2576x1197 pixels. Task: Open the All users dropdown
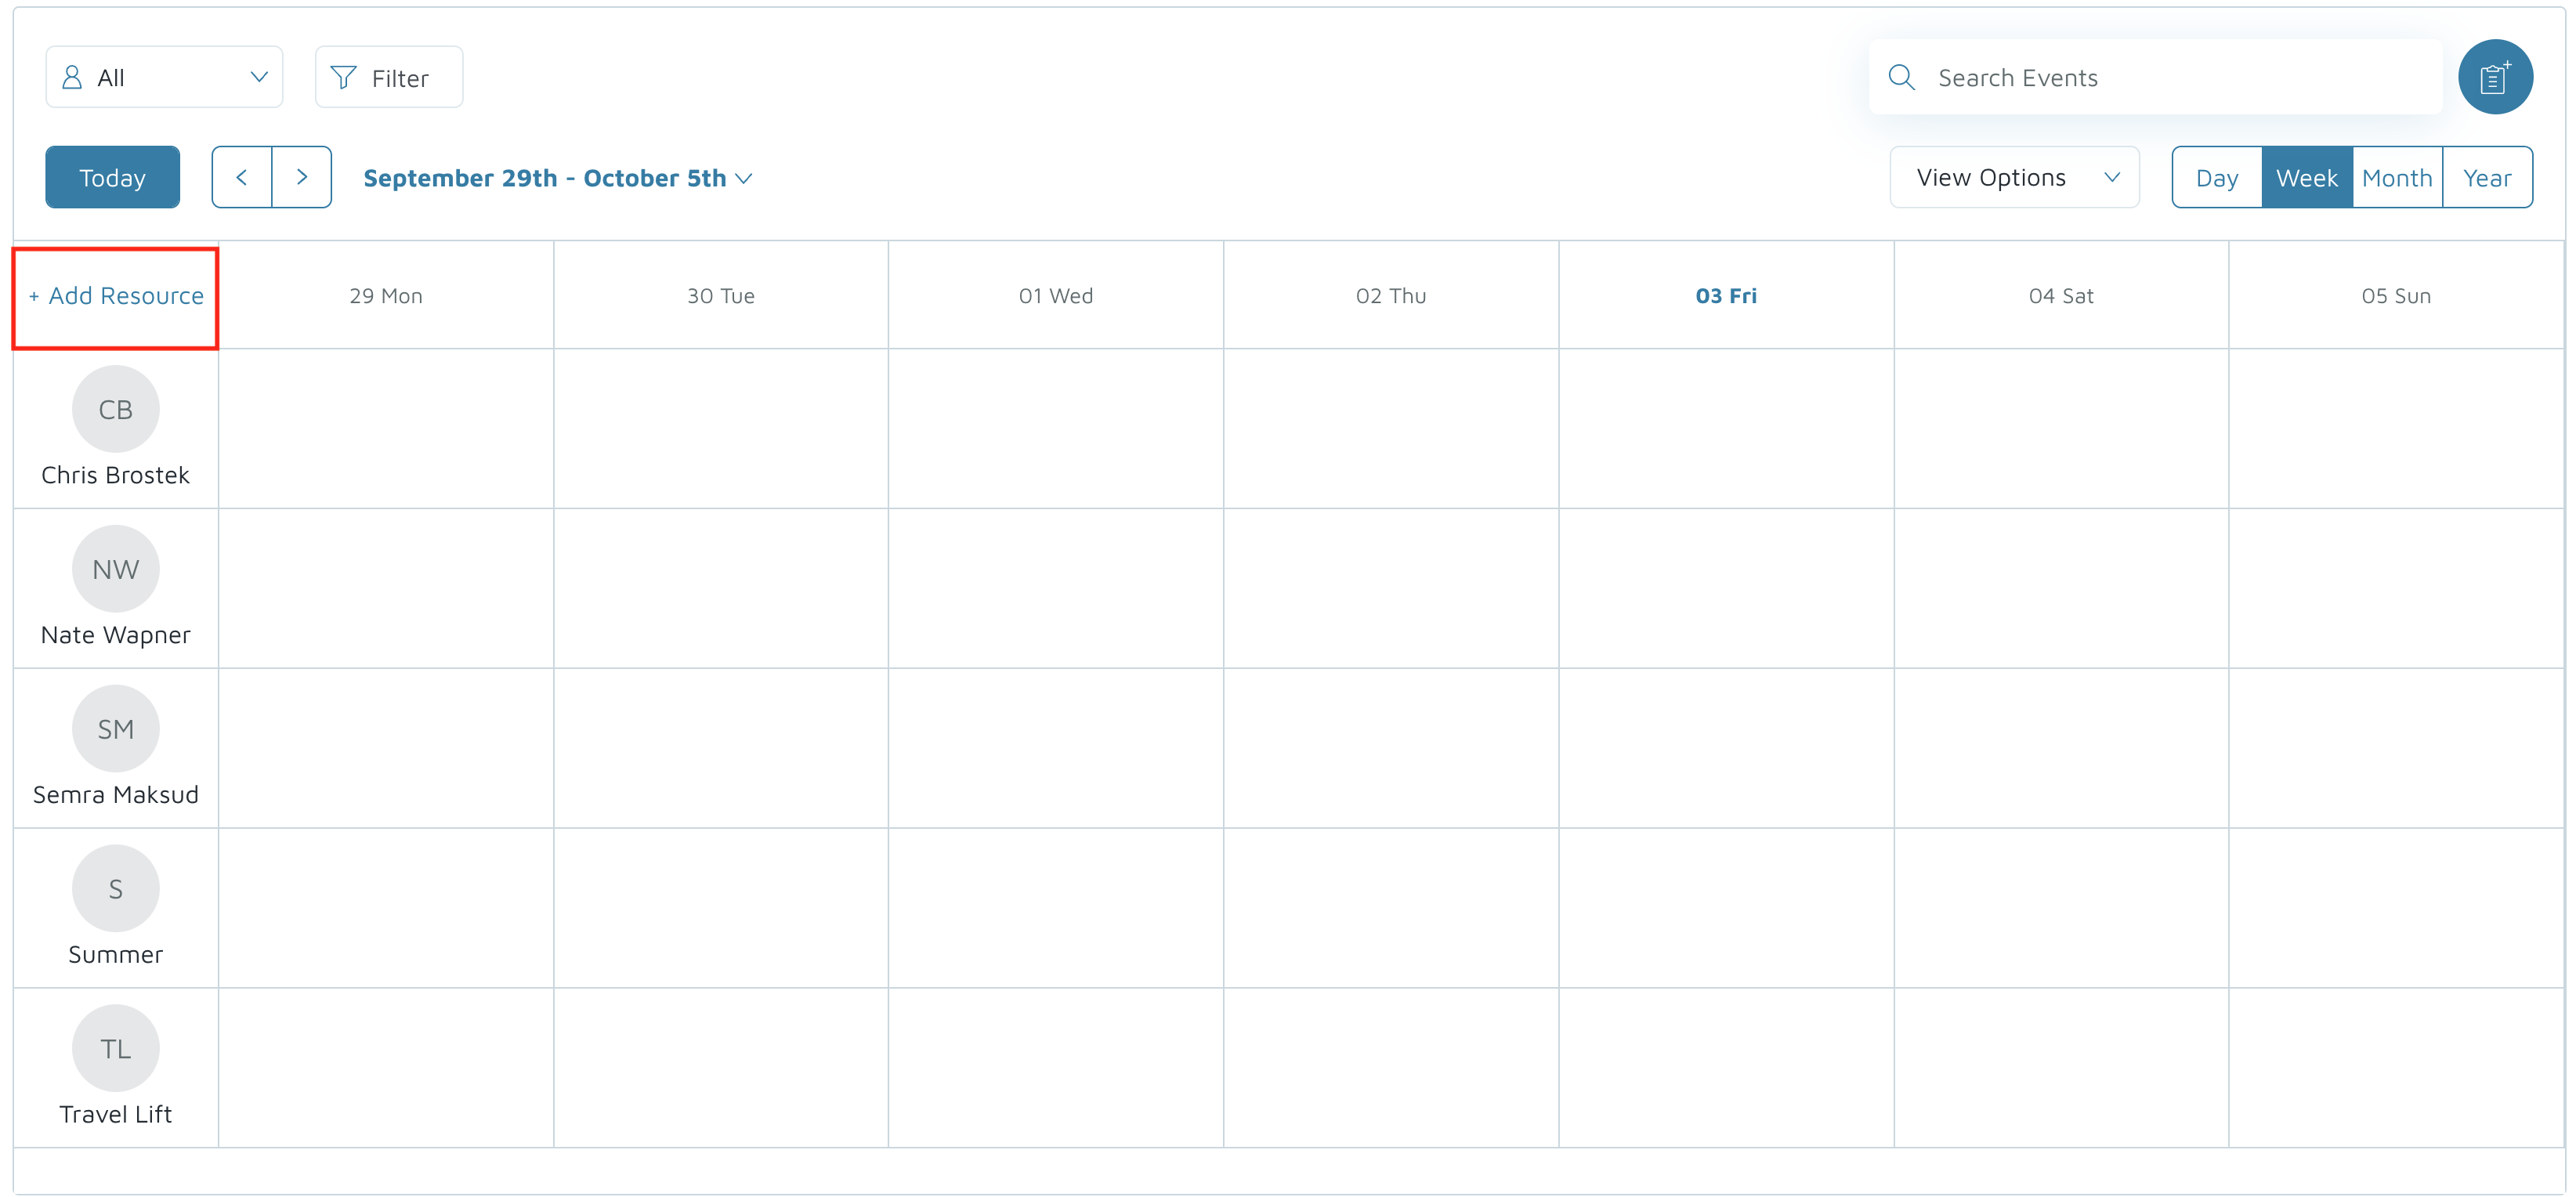click(x=164, y=77)
